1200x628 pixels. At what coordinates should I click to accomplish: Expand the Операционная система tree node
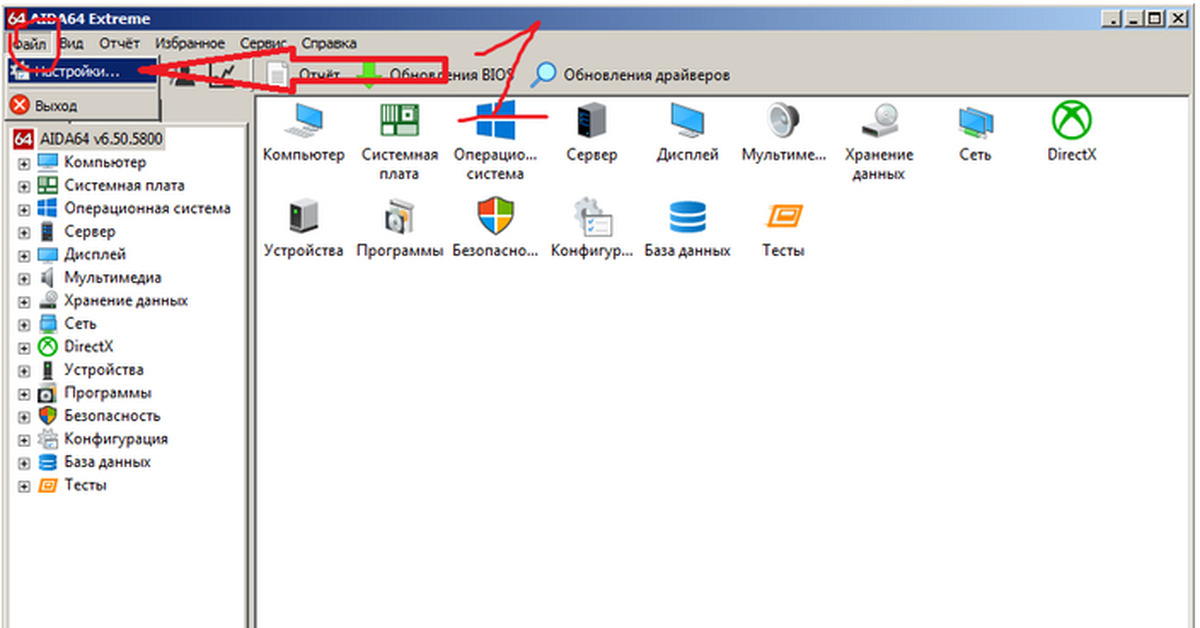(x=24, y=209)
